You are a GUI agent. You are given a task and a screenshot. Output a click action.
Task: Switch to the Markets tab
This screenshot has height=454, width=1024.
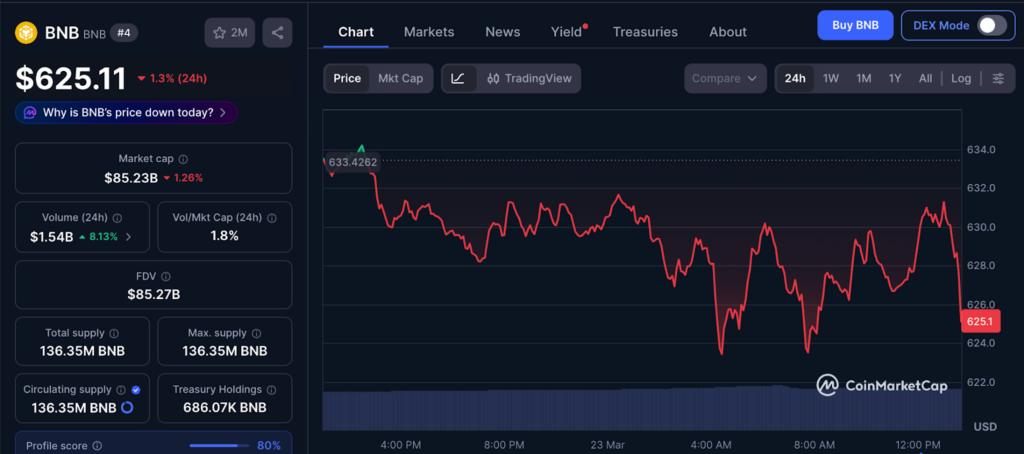pos(429,32)
